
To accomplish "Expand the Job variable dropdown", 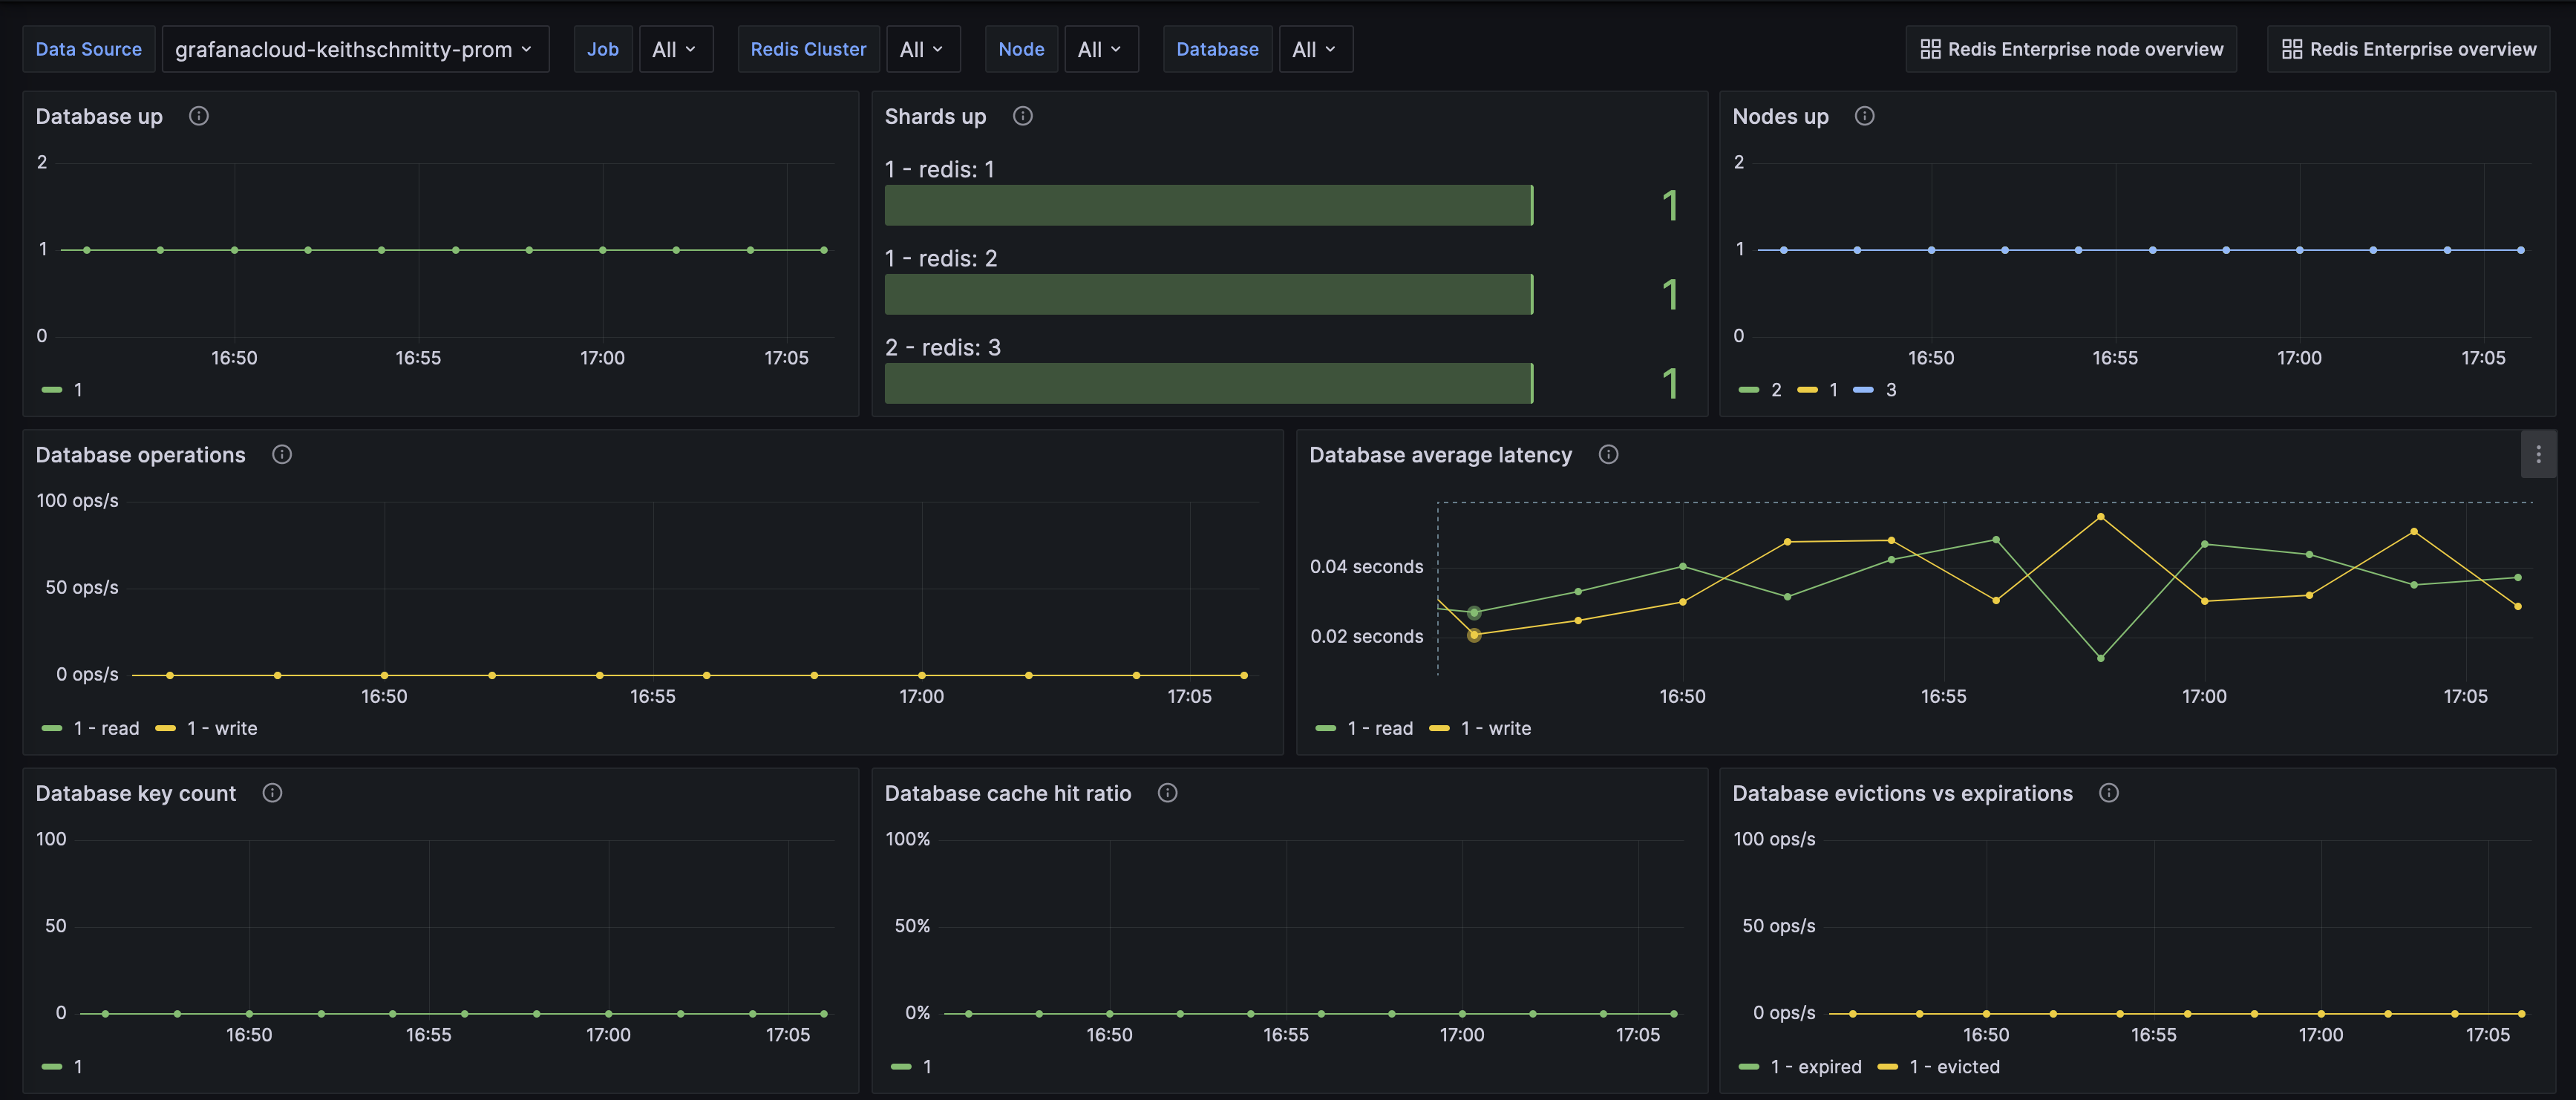I will click(x=675, y=49).
